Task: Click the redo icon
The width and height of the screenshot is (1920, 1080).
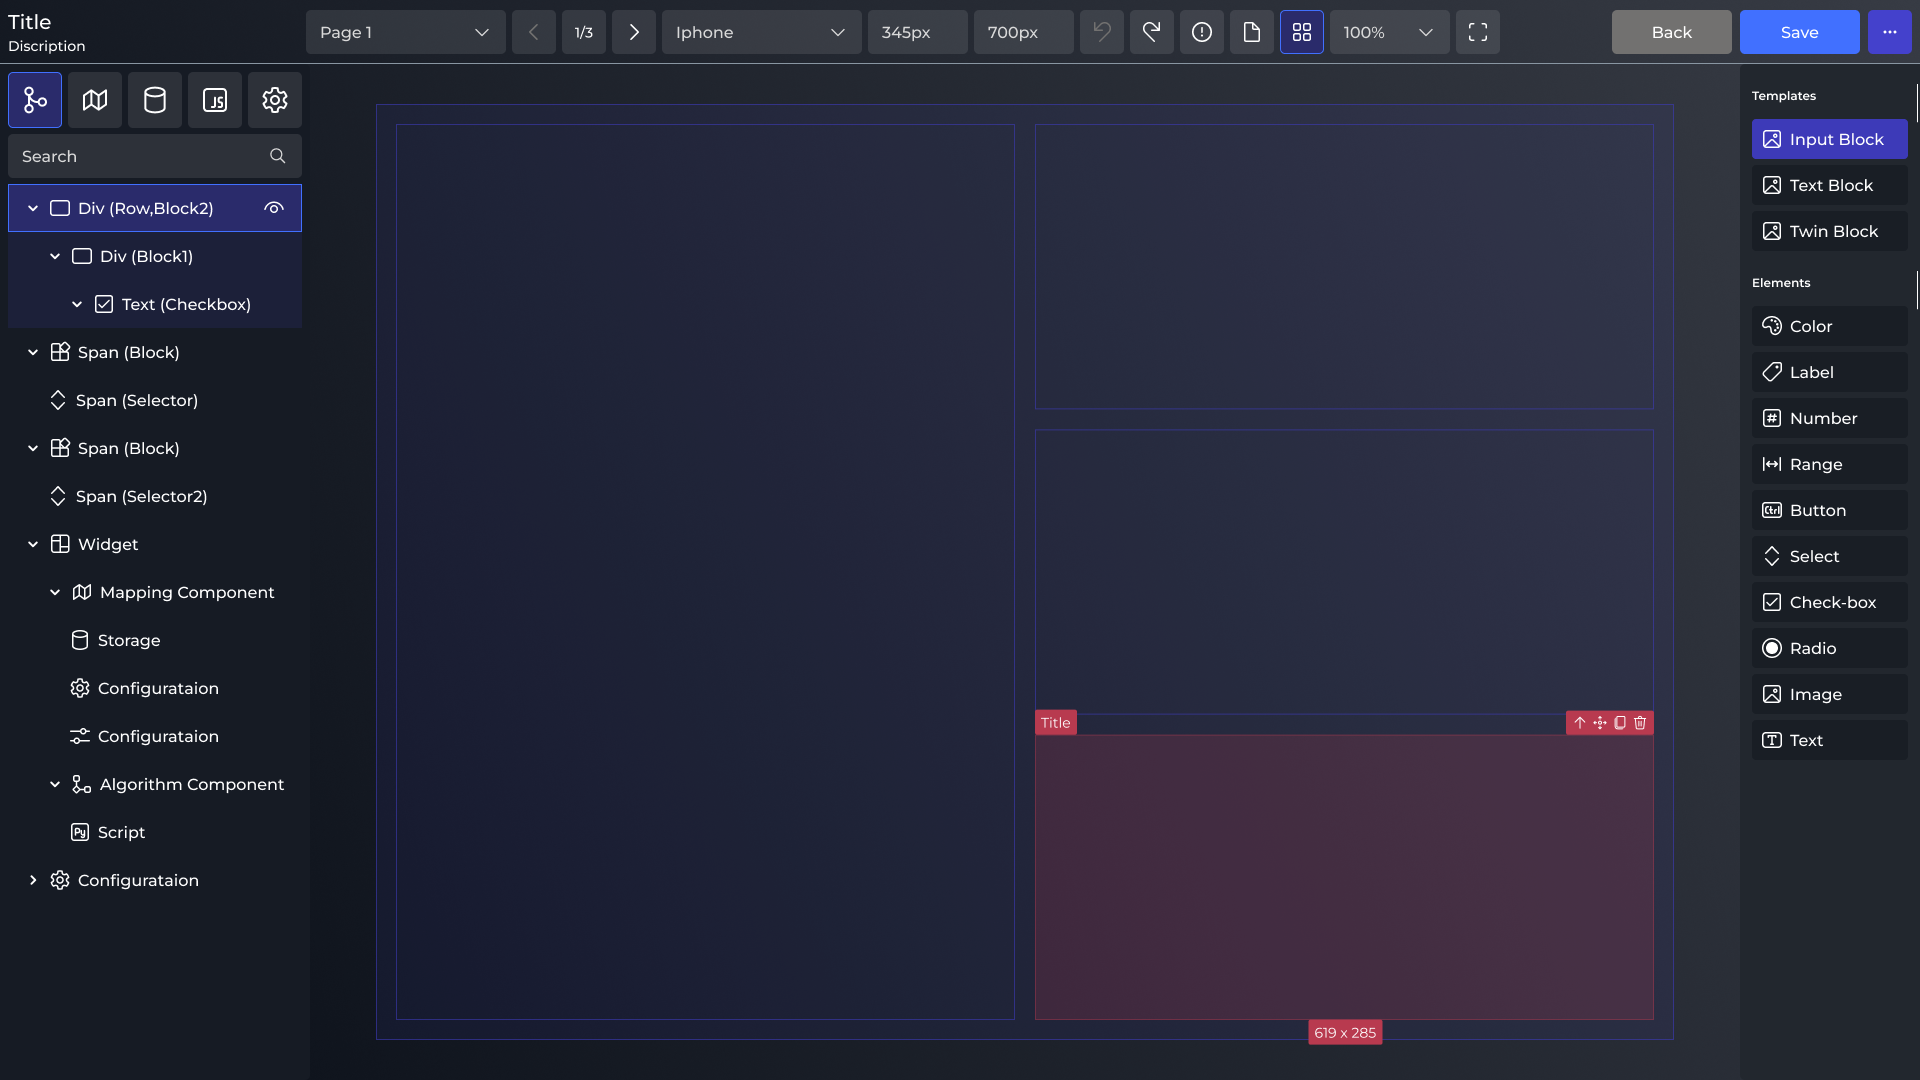Action: pos(1152,32)
